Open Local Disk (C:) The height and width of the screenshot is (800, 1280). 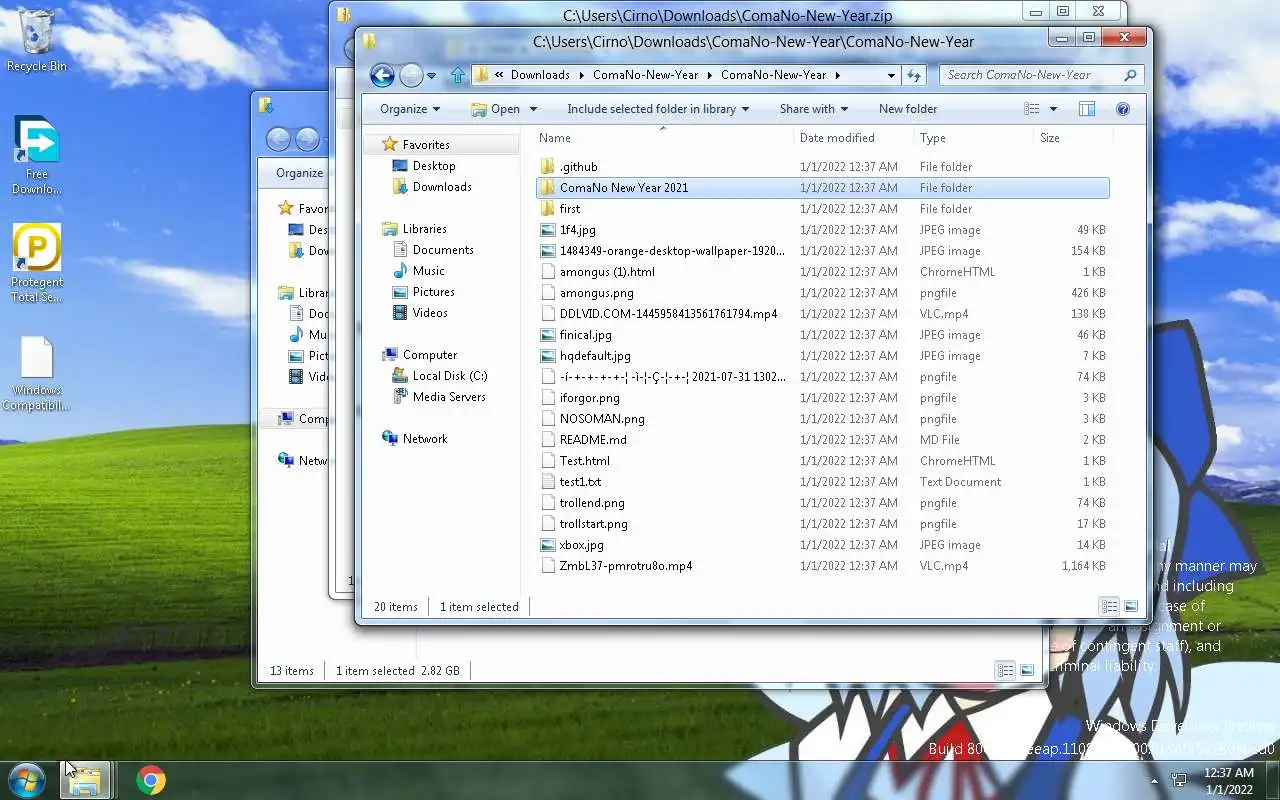coord(450,376)
